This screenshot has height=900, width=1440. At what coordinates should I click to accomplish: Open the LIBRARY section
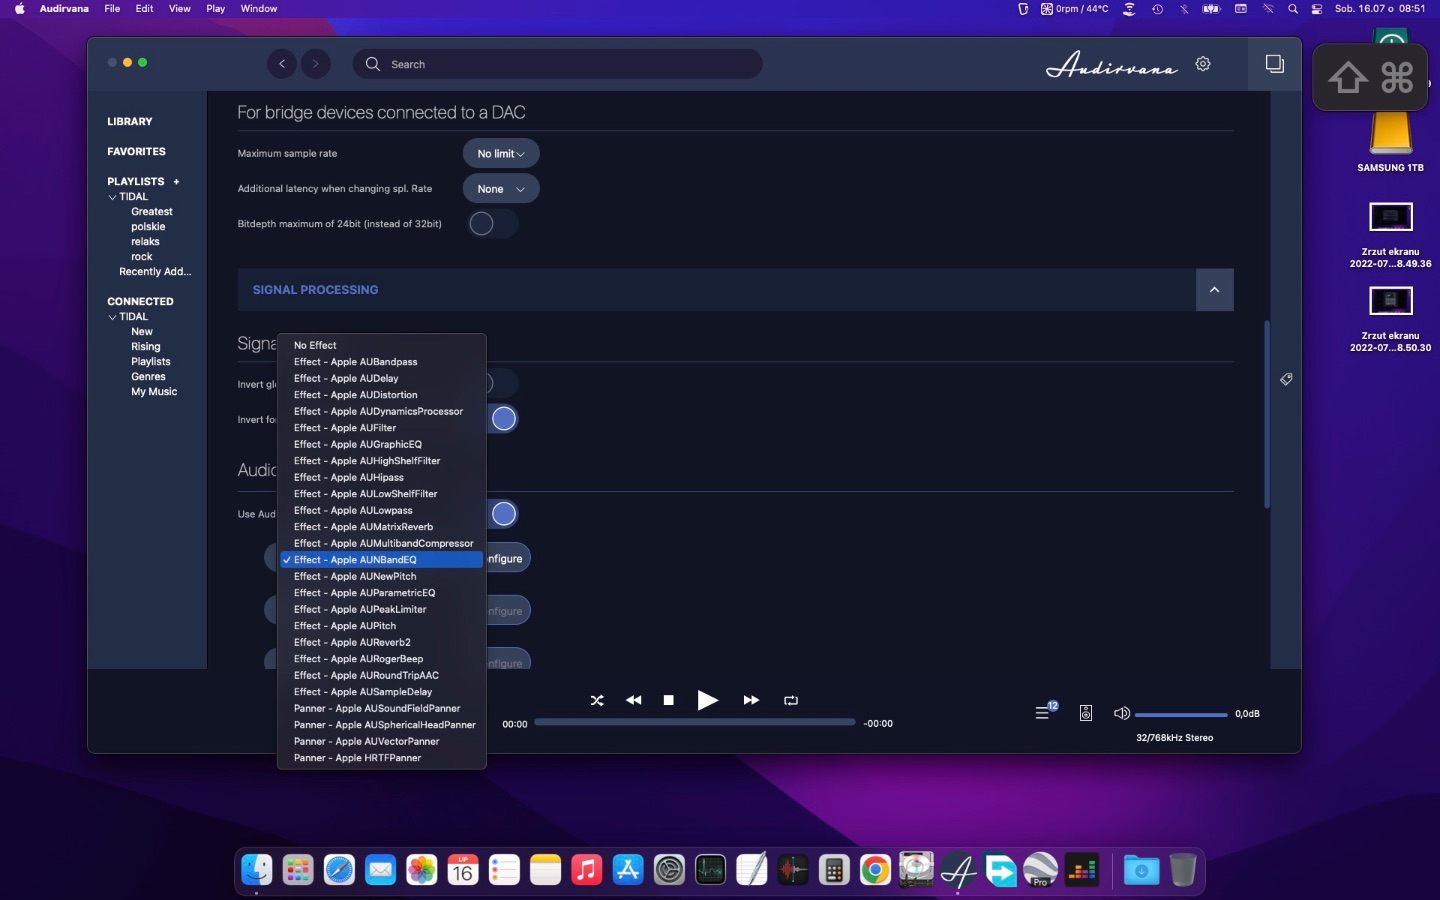click(130, 122)
